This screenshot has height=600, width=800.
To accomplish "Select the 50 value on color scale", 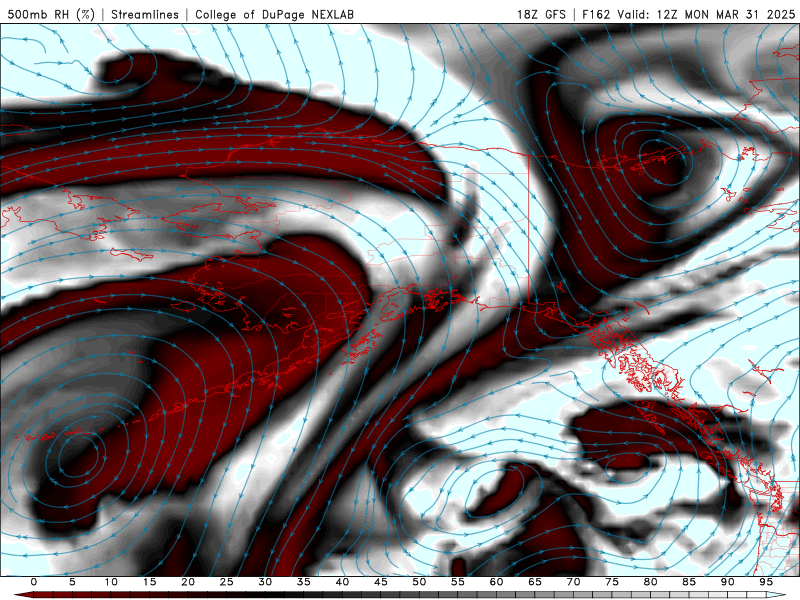I will point(419,582).
